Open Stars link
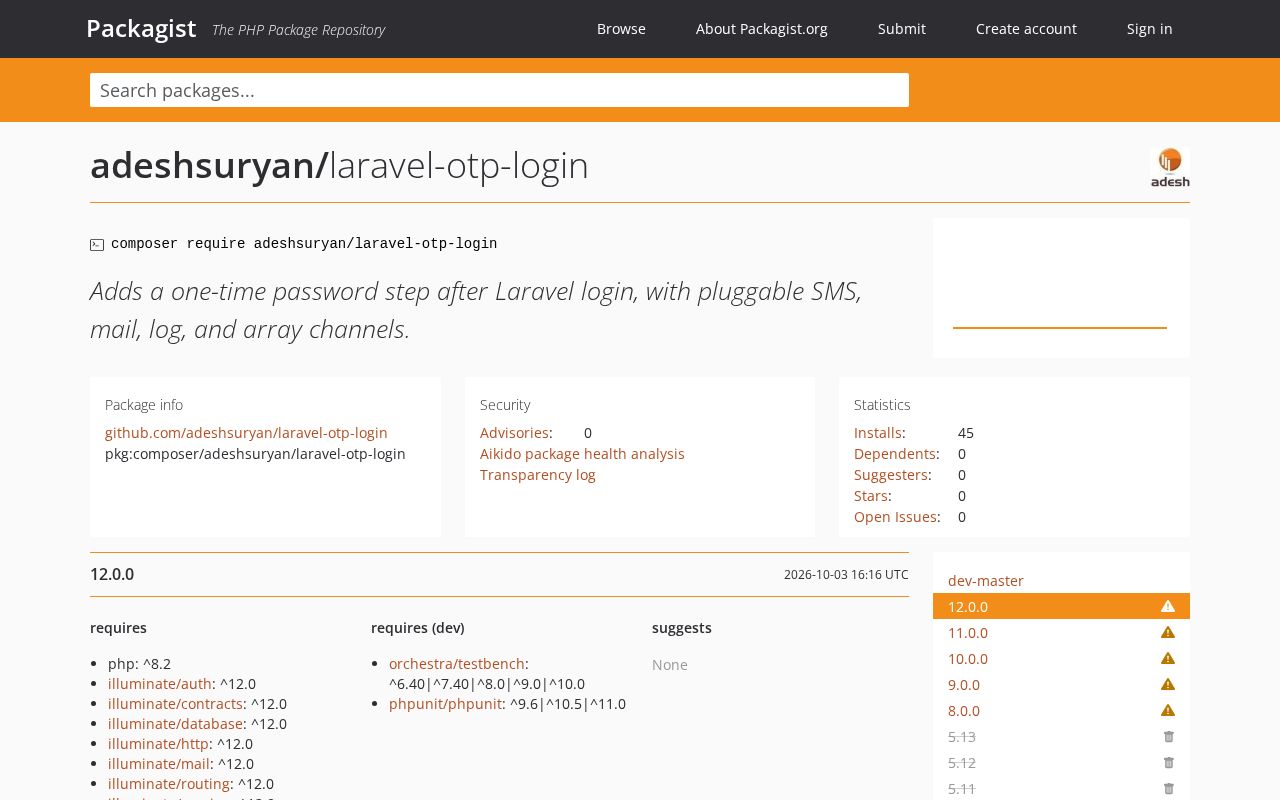 tap(871, 496)
